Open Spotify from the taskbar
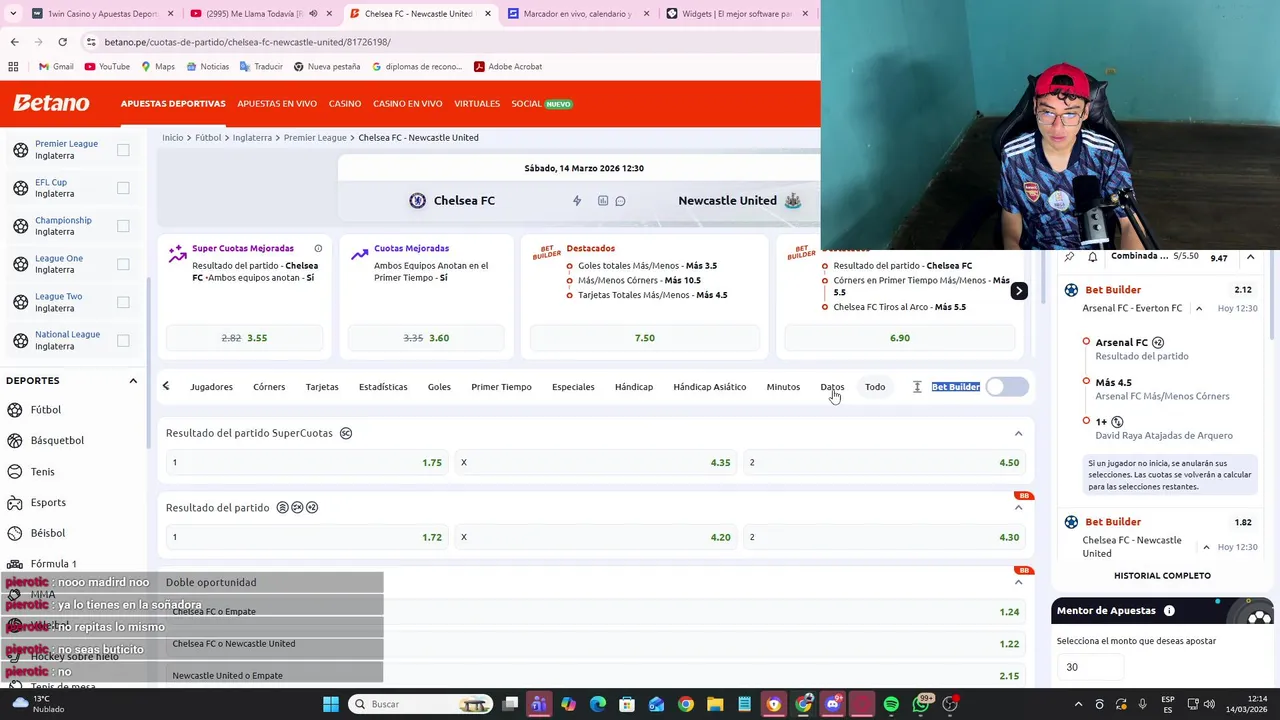 [891, 704]
